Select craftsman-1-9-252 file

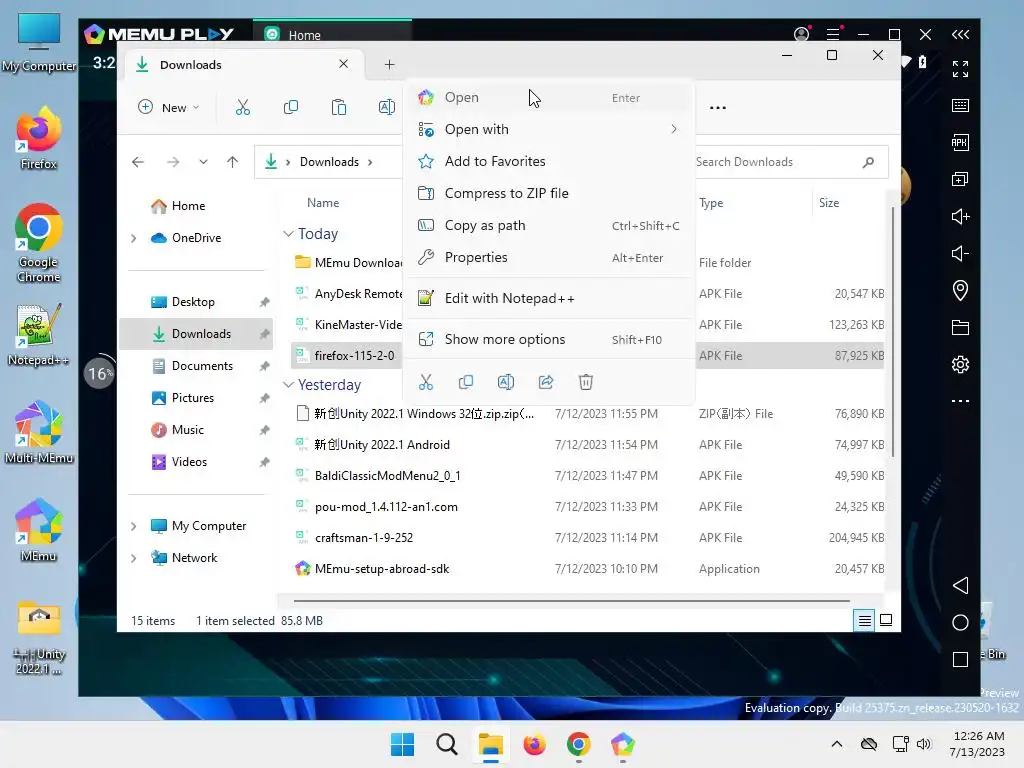tap(587, 538)
